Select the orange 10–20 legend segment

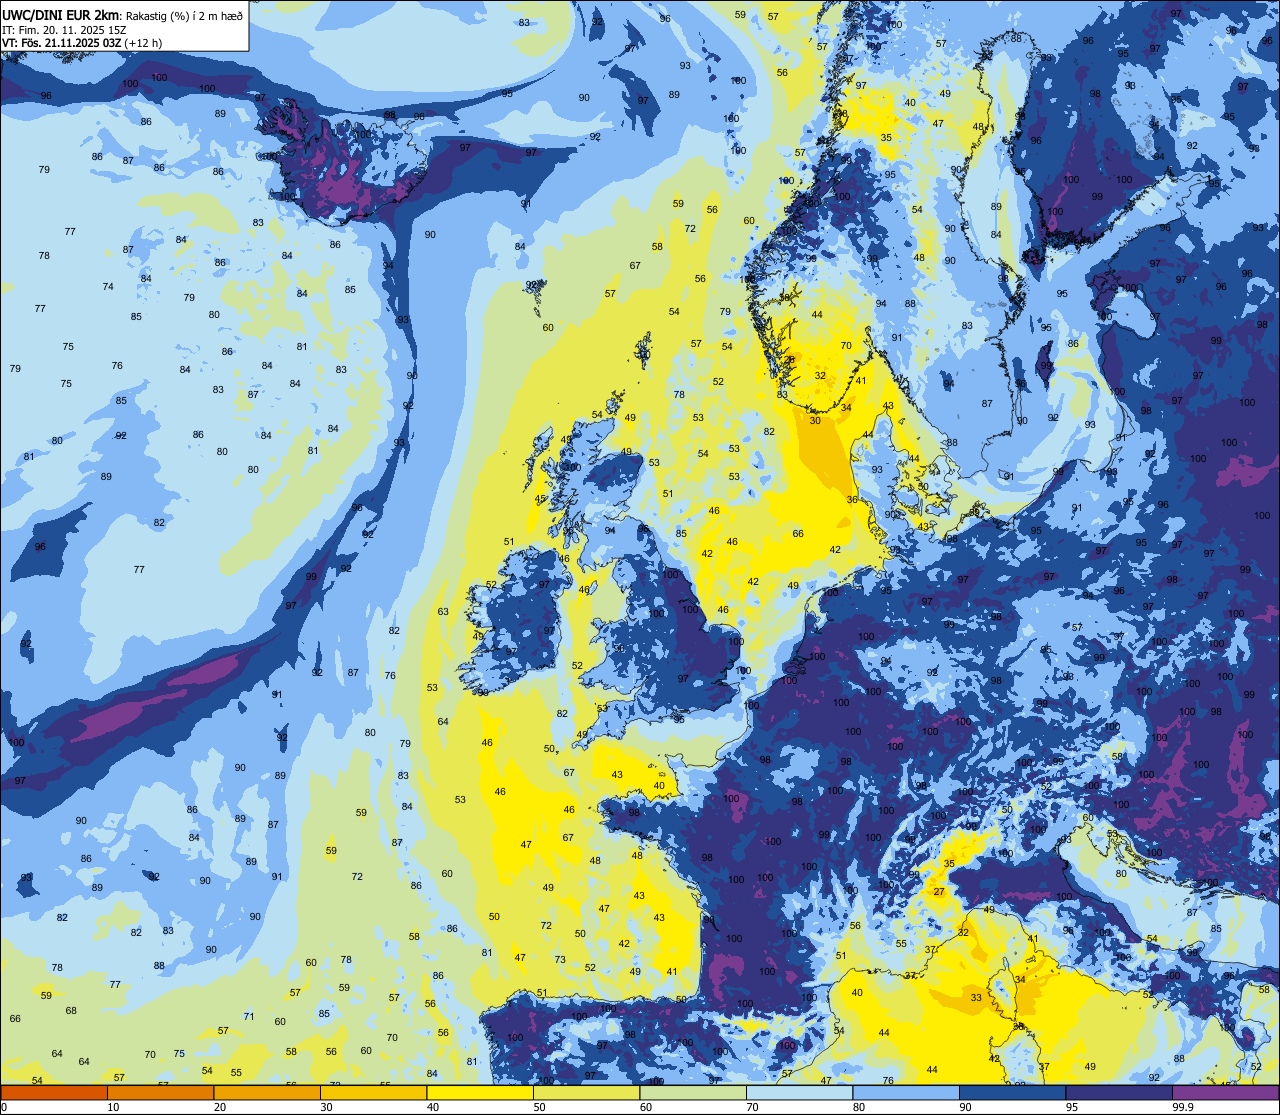pos(160,1092)
